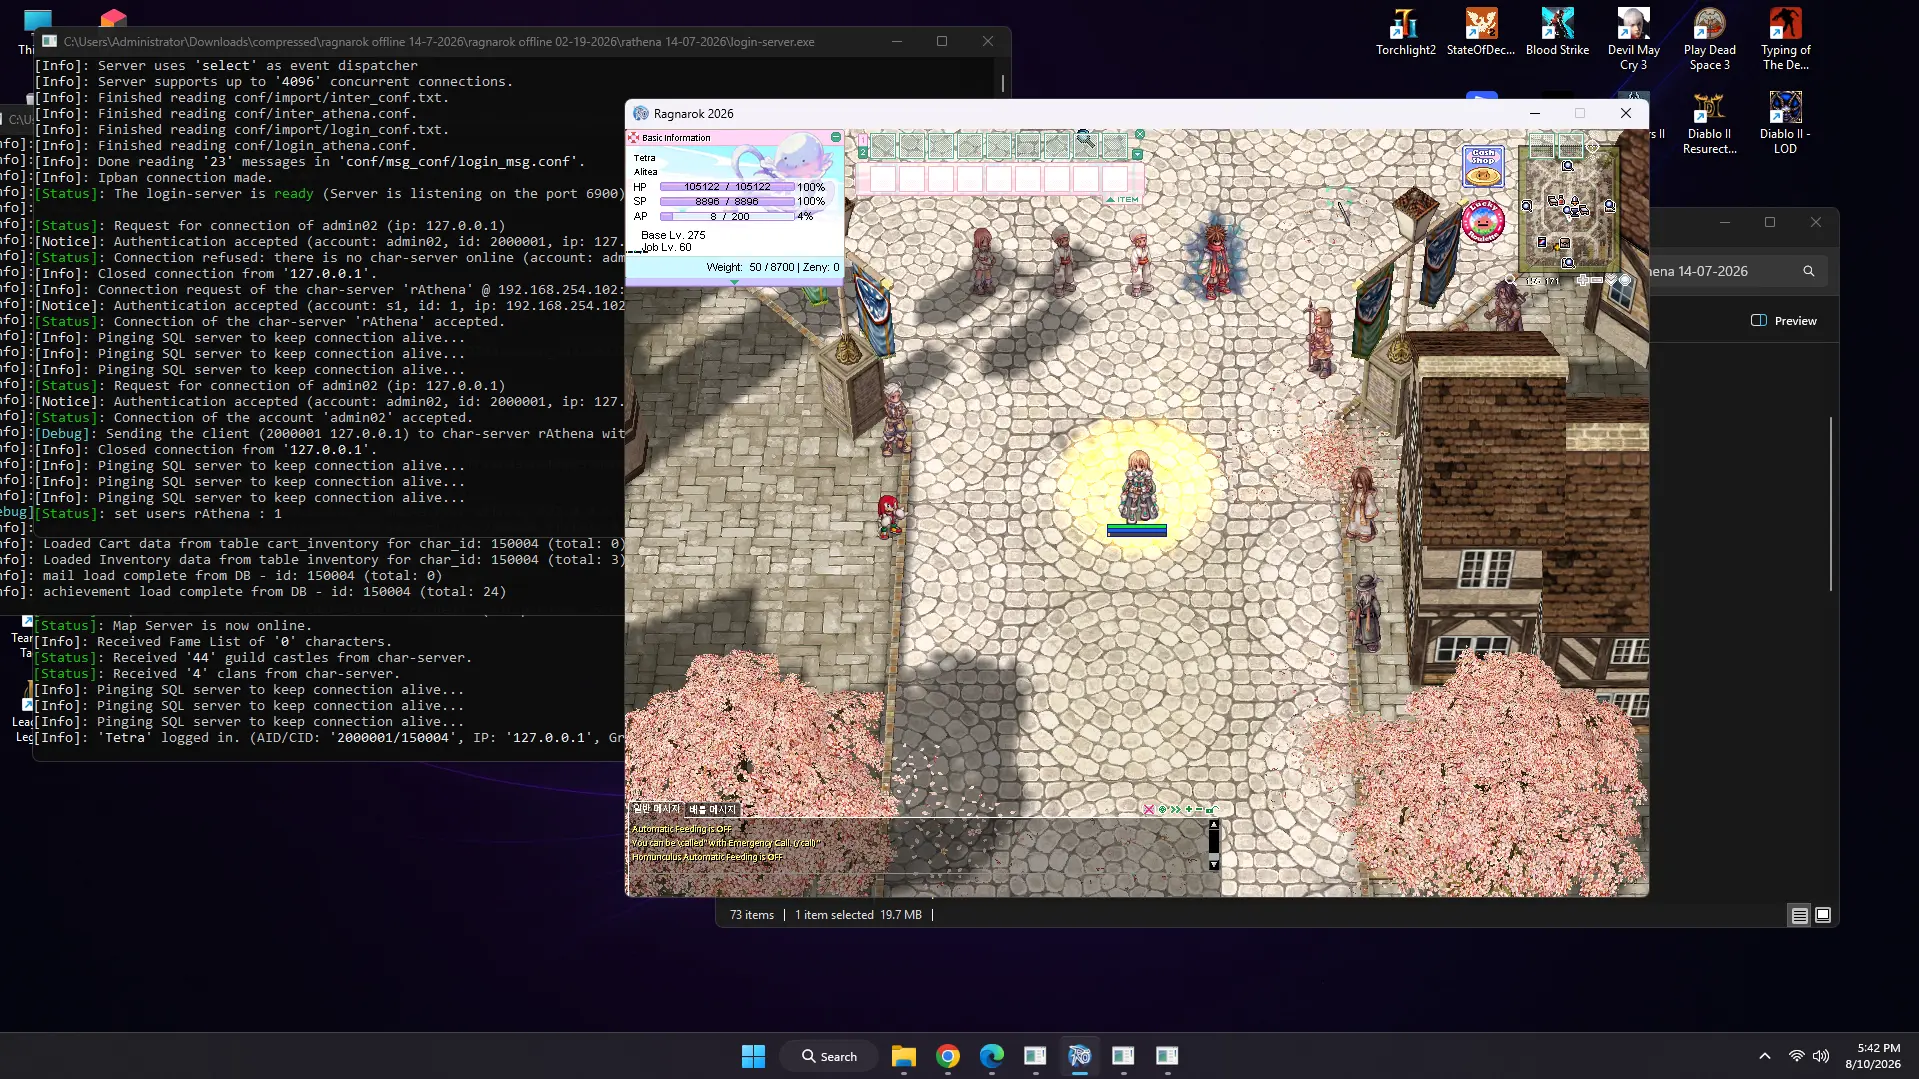Open Diablo II Resurrected desktop shortcut
Viewport: 1919px width, 1079px height.
coord(1709,123)
